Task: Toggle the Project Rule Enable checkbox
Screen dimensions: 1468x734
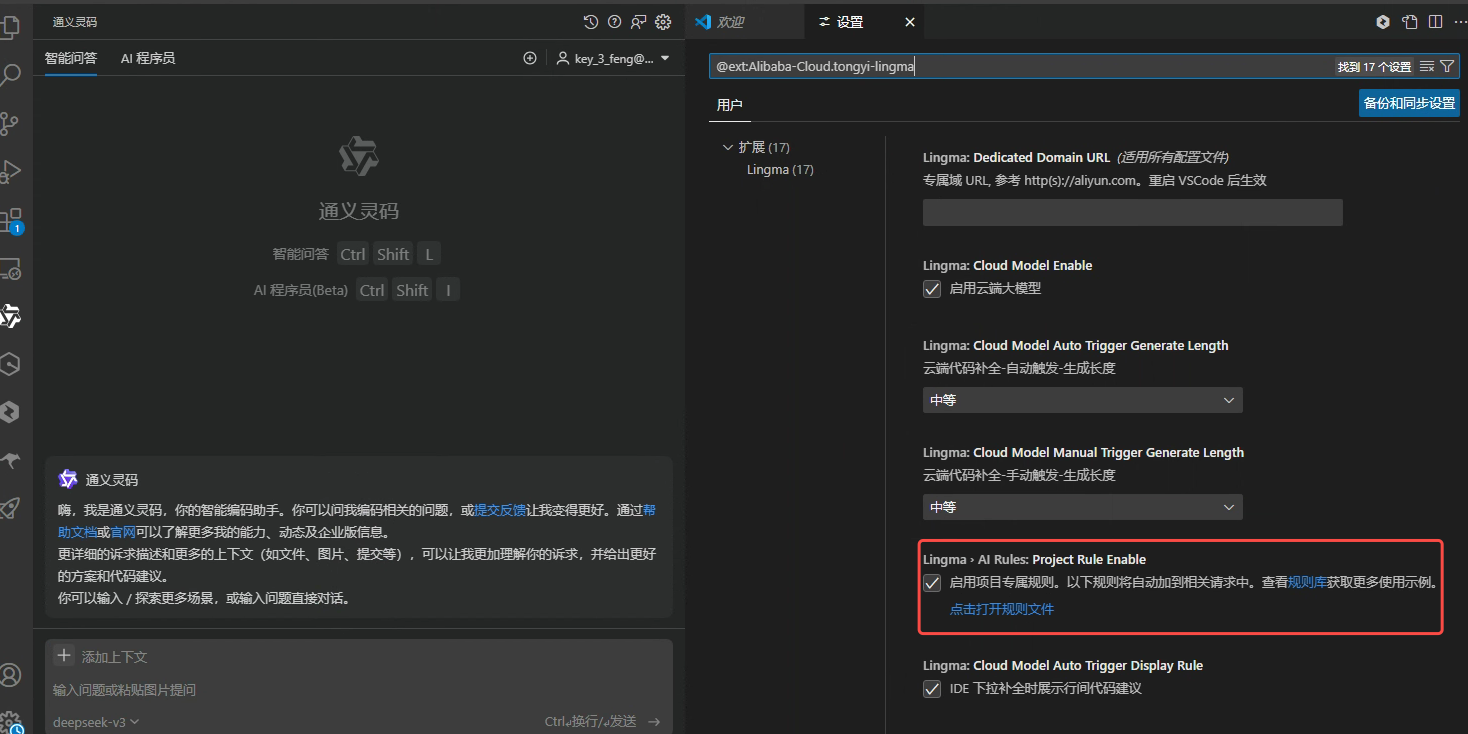Action: coord(932,583)
